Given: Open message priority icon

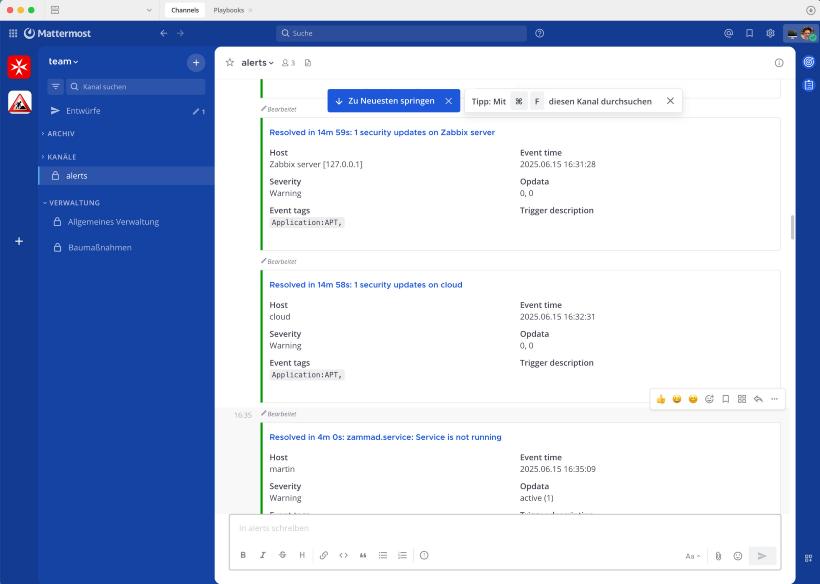Looking at the screenshot, I should (424, 555).
